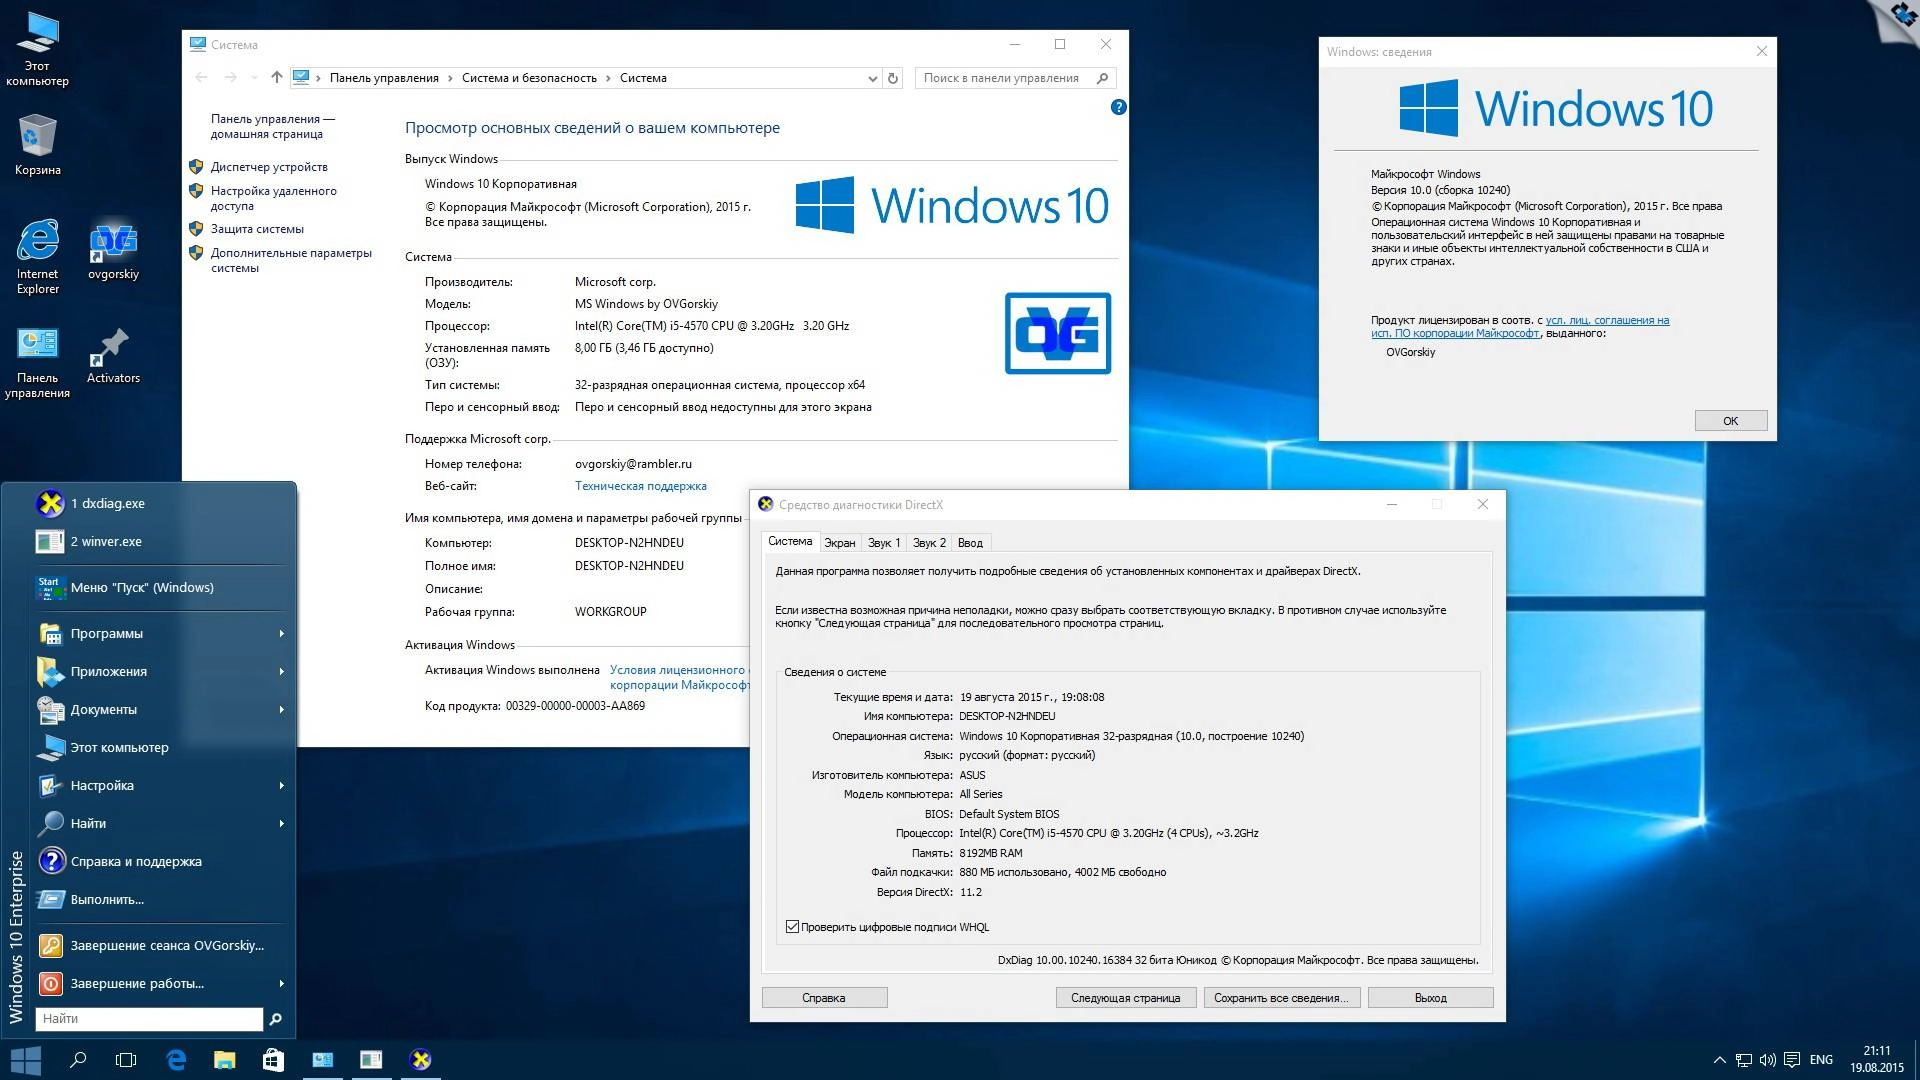Open the Техническая поддержка link
The height and width of the screenshot is (1080, 1920).
(641, 486)
